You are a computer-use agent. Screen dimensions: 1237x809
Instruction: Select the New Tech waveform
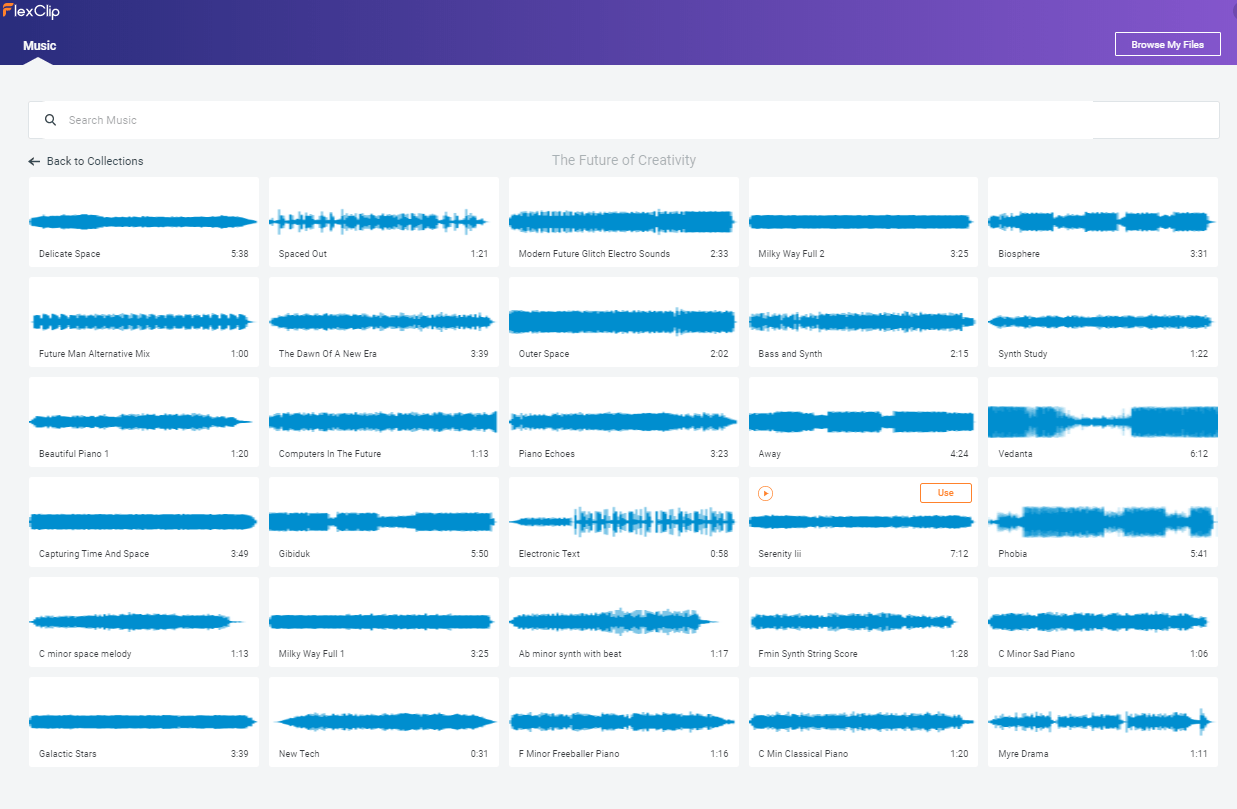coord(385,721)
